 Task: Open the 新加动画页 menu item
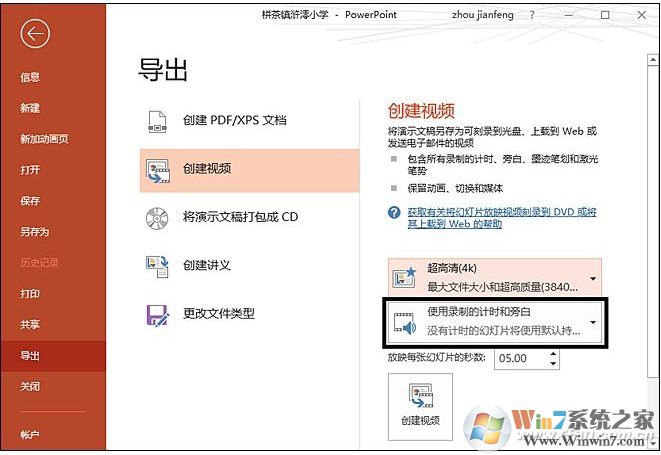coord(44,139)
